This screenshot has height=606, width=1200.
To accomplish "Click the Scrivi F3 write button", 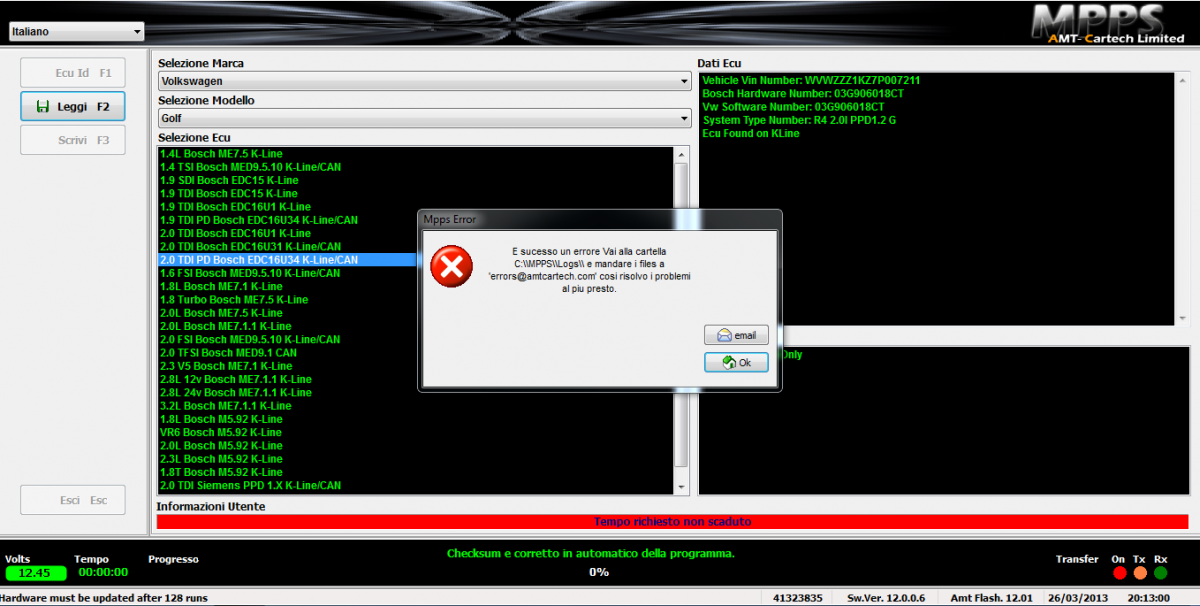I will [x=73, y=140].
